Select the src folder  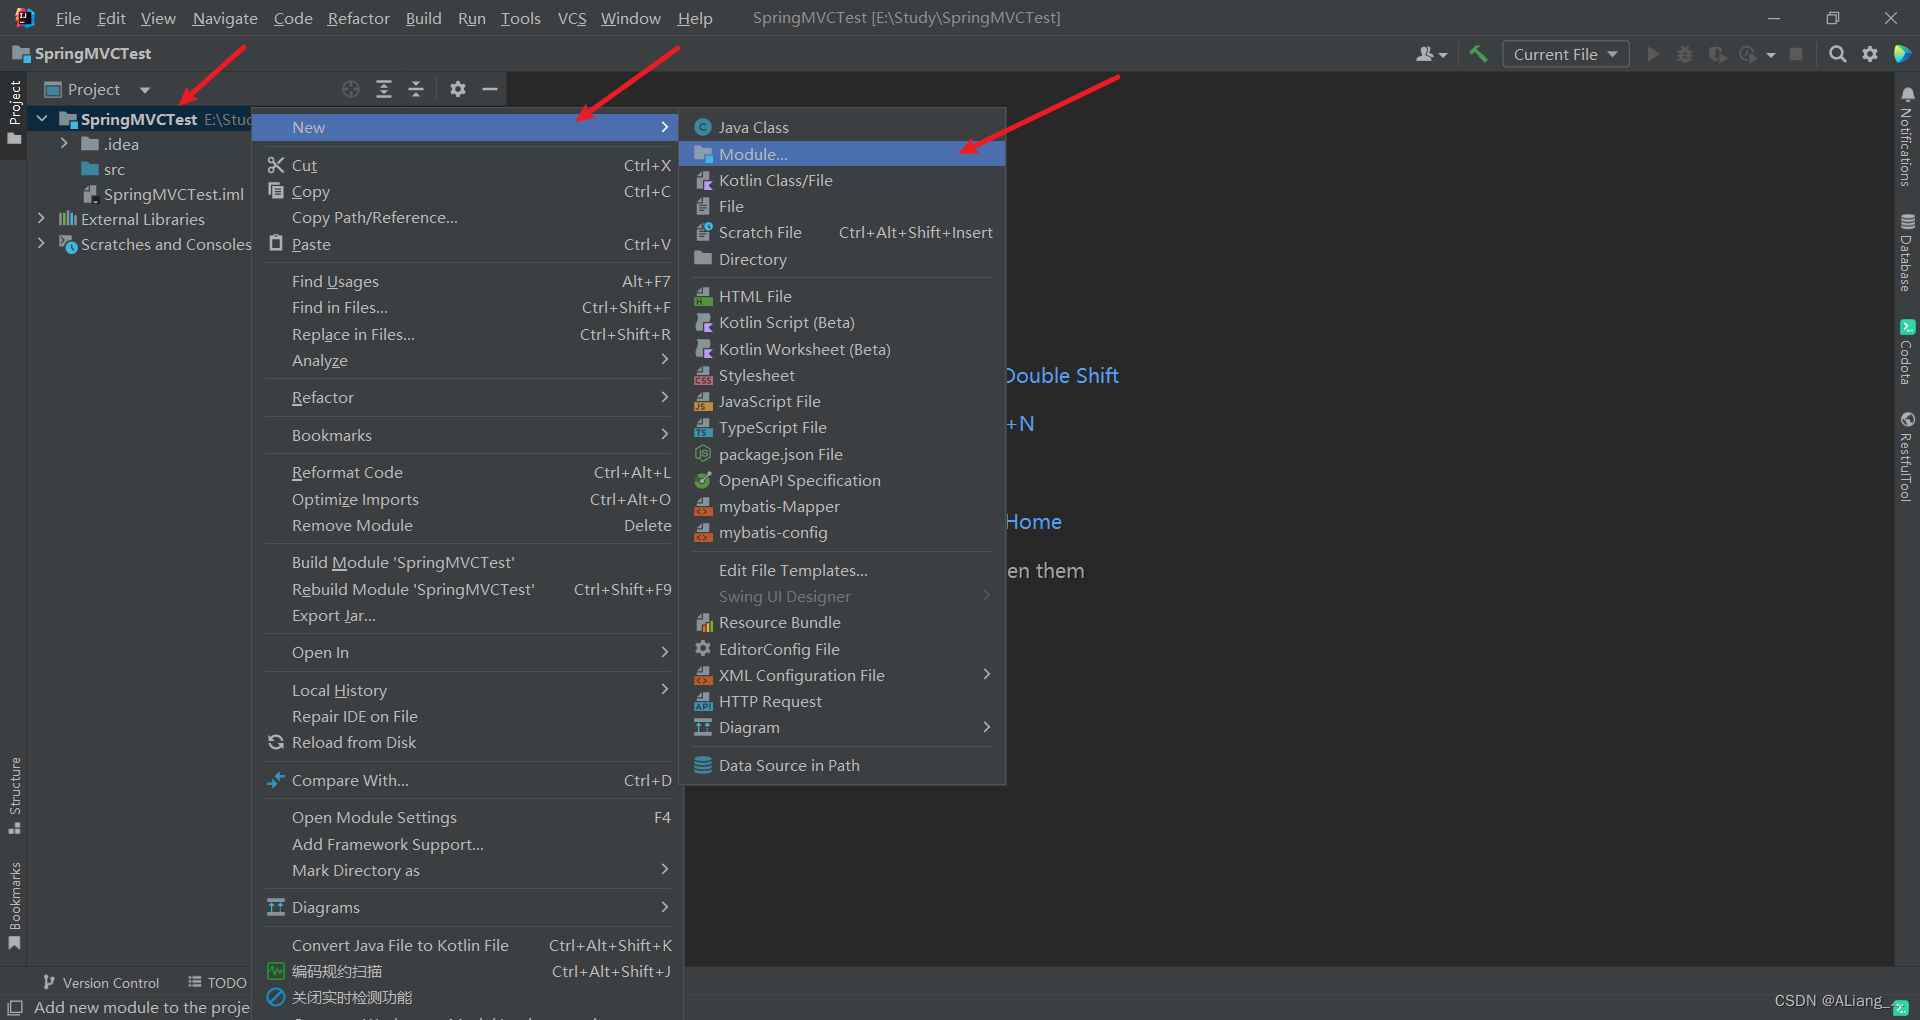point(104,169)
